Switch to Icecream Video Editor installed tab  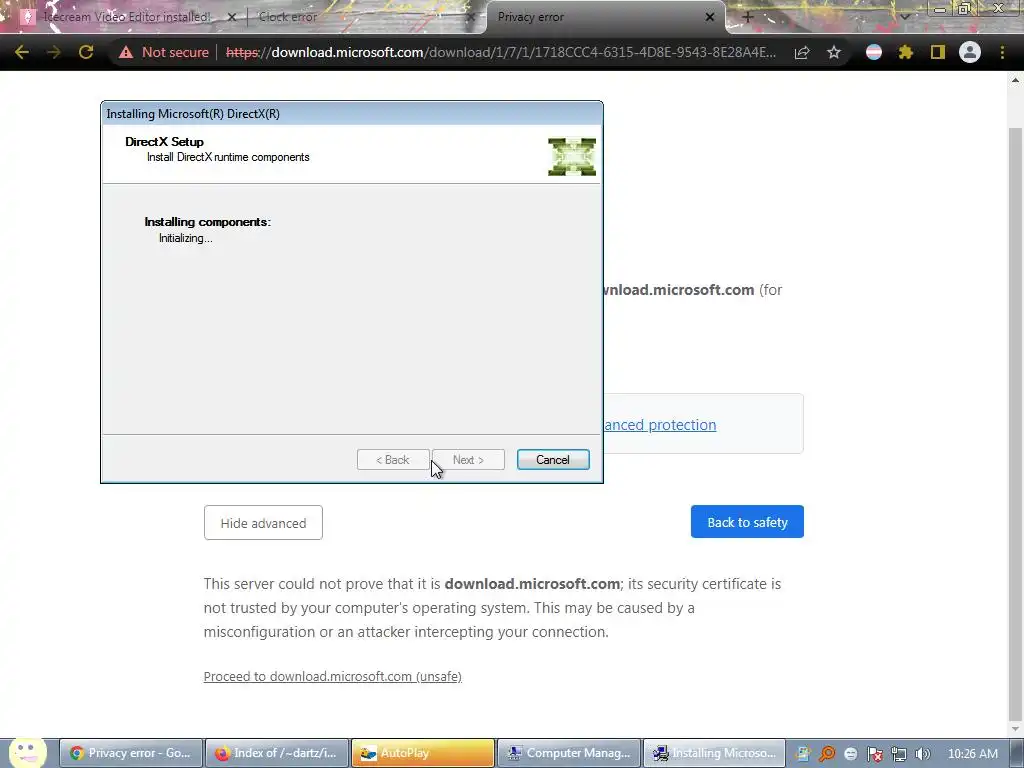[127, 17]
